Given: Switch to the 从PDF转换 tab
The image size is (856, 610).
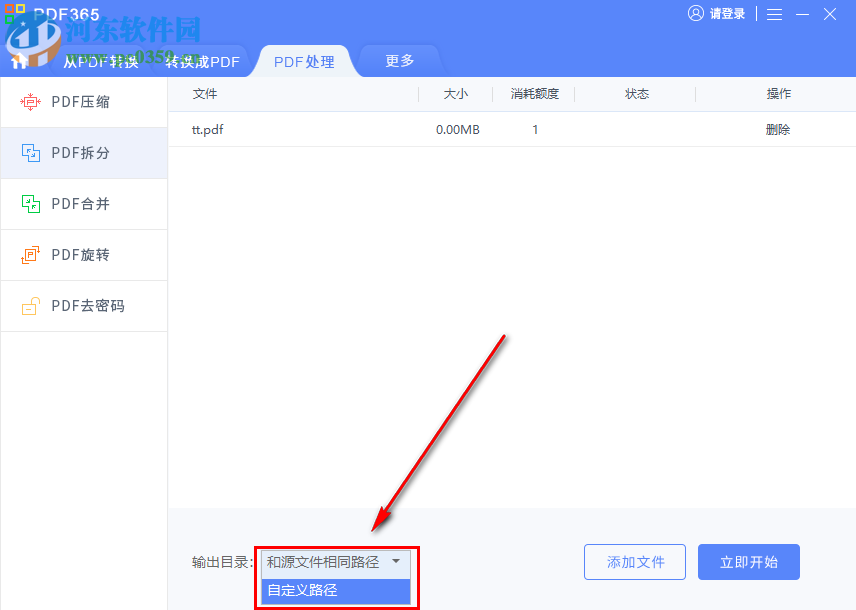Looking at the screenshot, I should pos(102,60).
